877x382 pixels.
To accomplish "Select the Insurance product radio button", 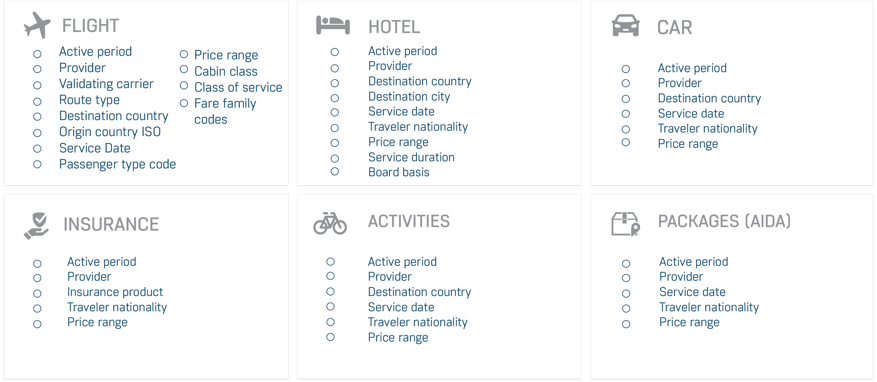I will point(37,293).
